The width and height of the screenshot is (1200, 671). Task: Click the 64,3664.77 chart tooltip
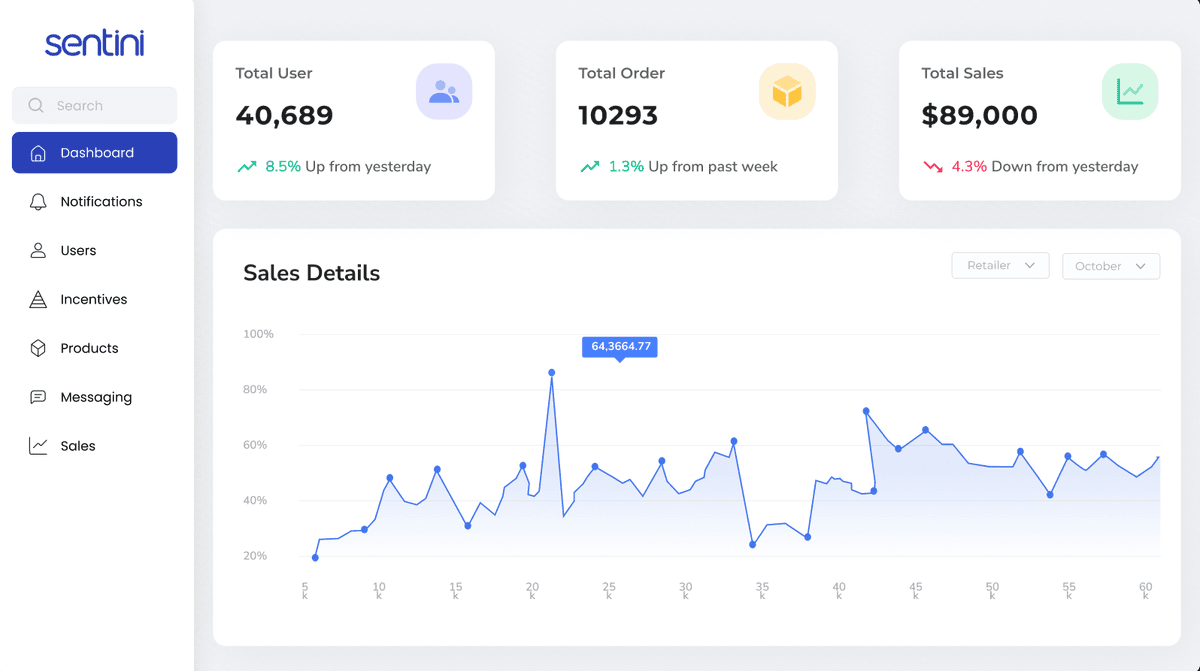tap(620, 347)
